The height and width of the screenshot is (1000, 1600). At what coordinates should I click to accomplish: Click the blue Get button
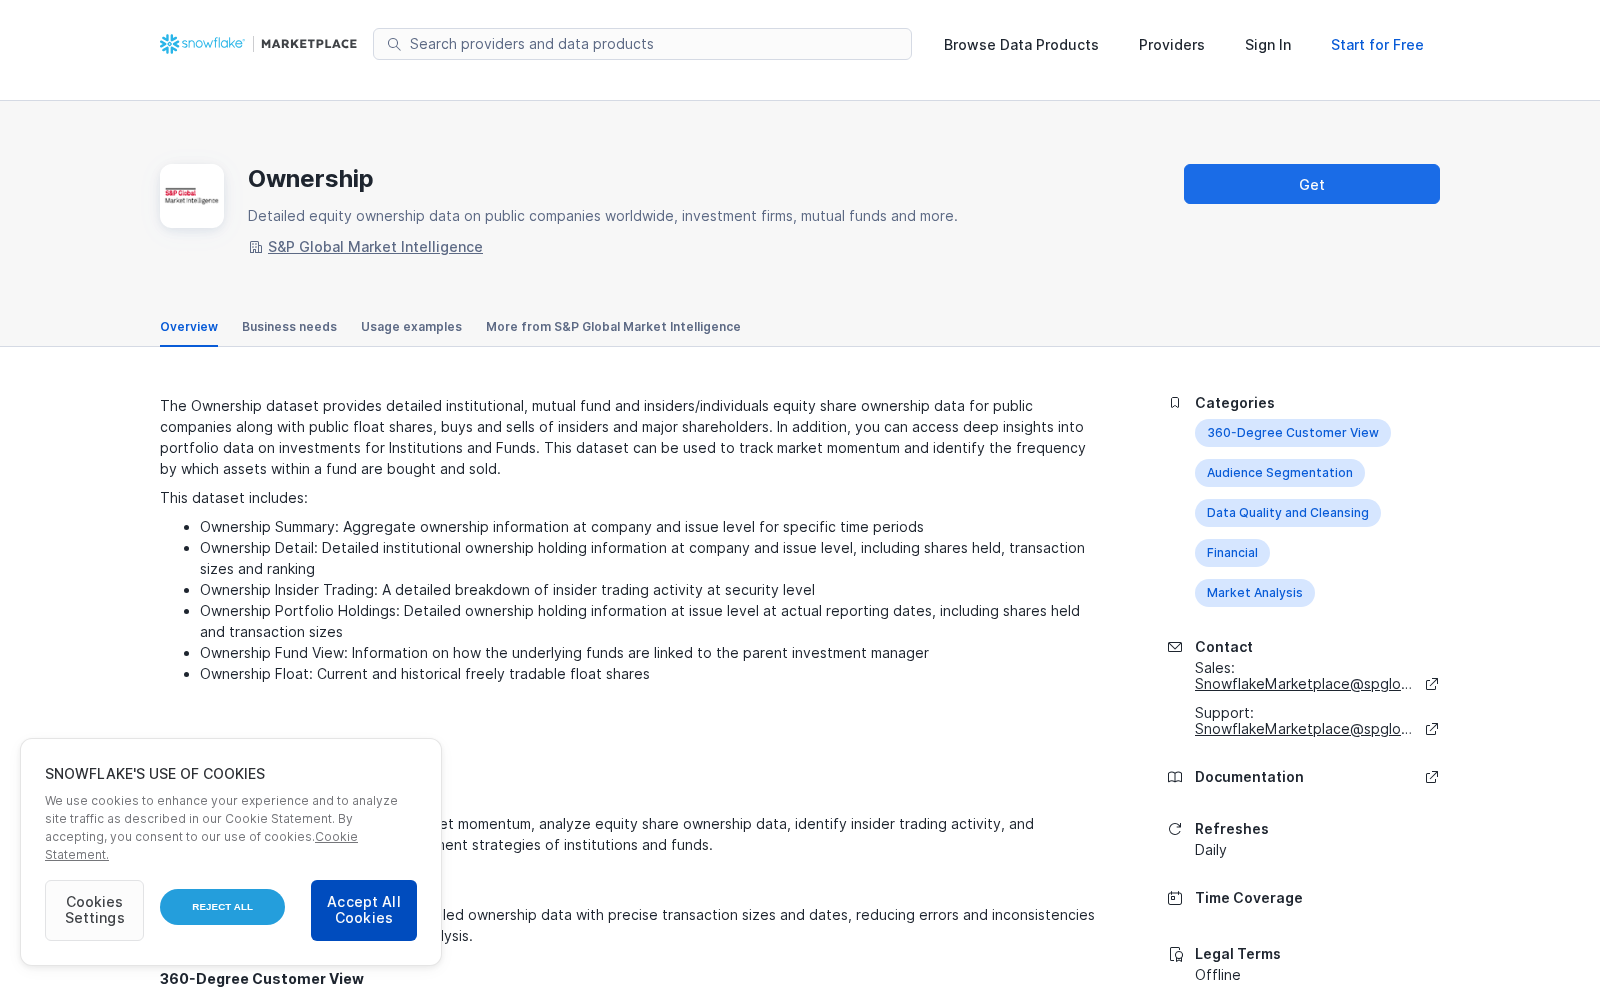(1312, 184)
